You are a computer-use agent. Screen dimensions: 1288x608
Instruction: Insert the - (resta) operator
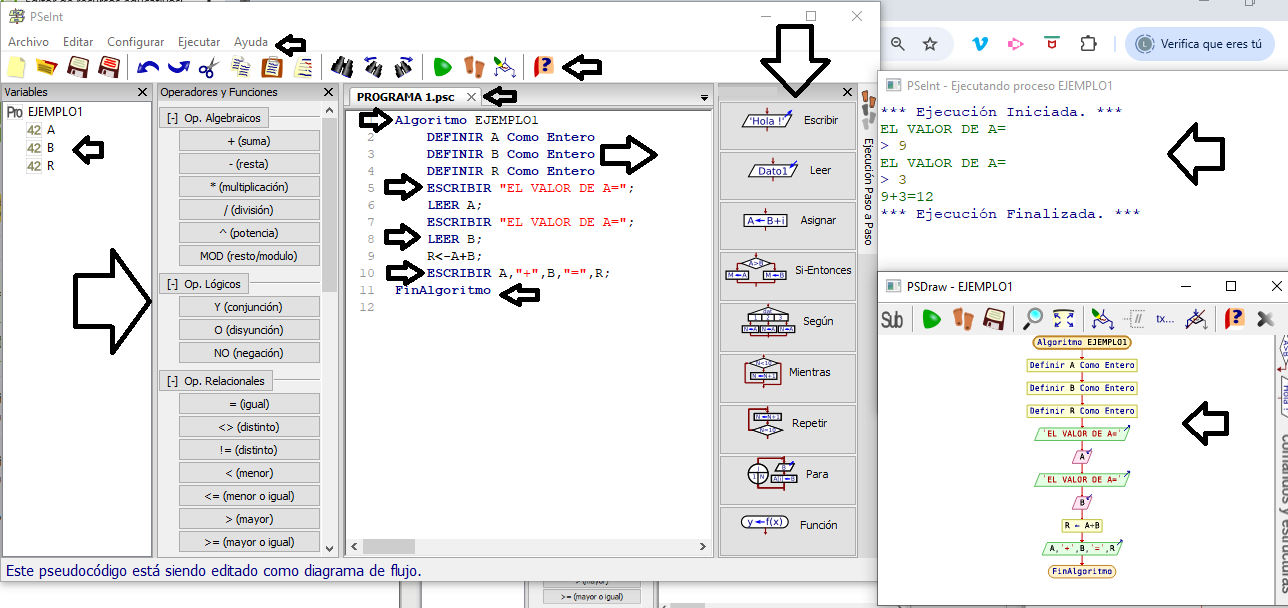(x=249, y=164)
